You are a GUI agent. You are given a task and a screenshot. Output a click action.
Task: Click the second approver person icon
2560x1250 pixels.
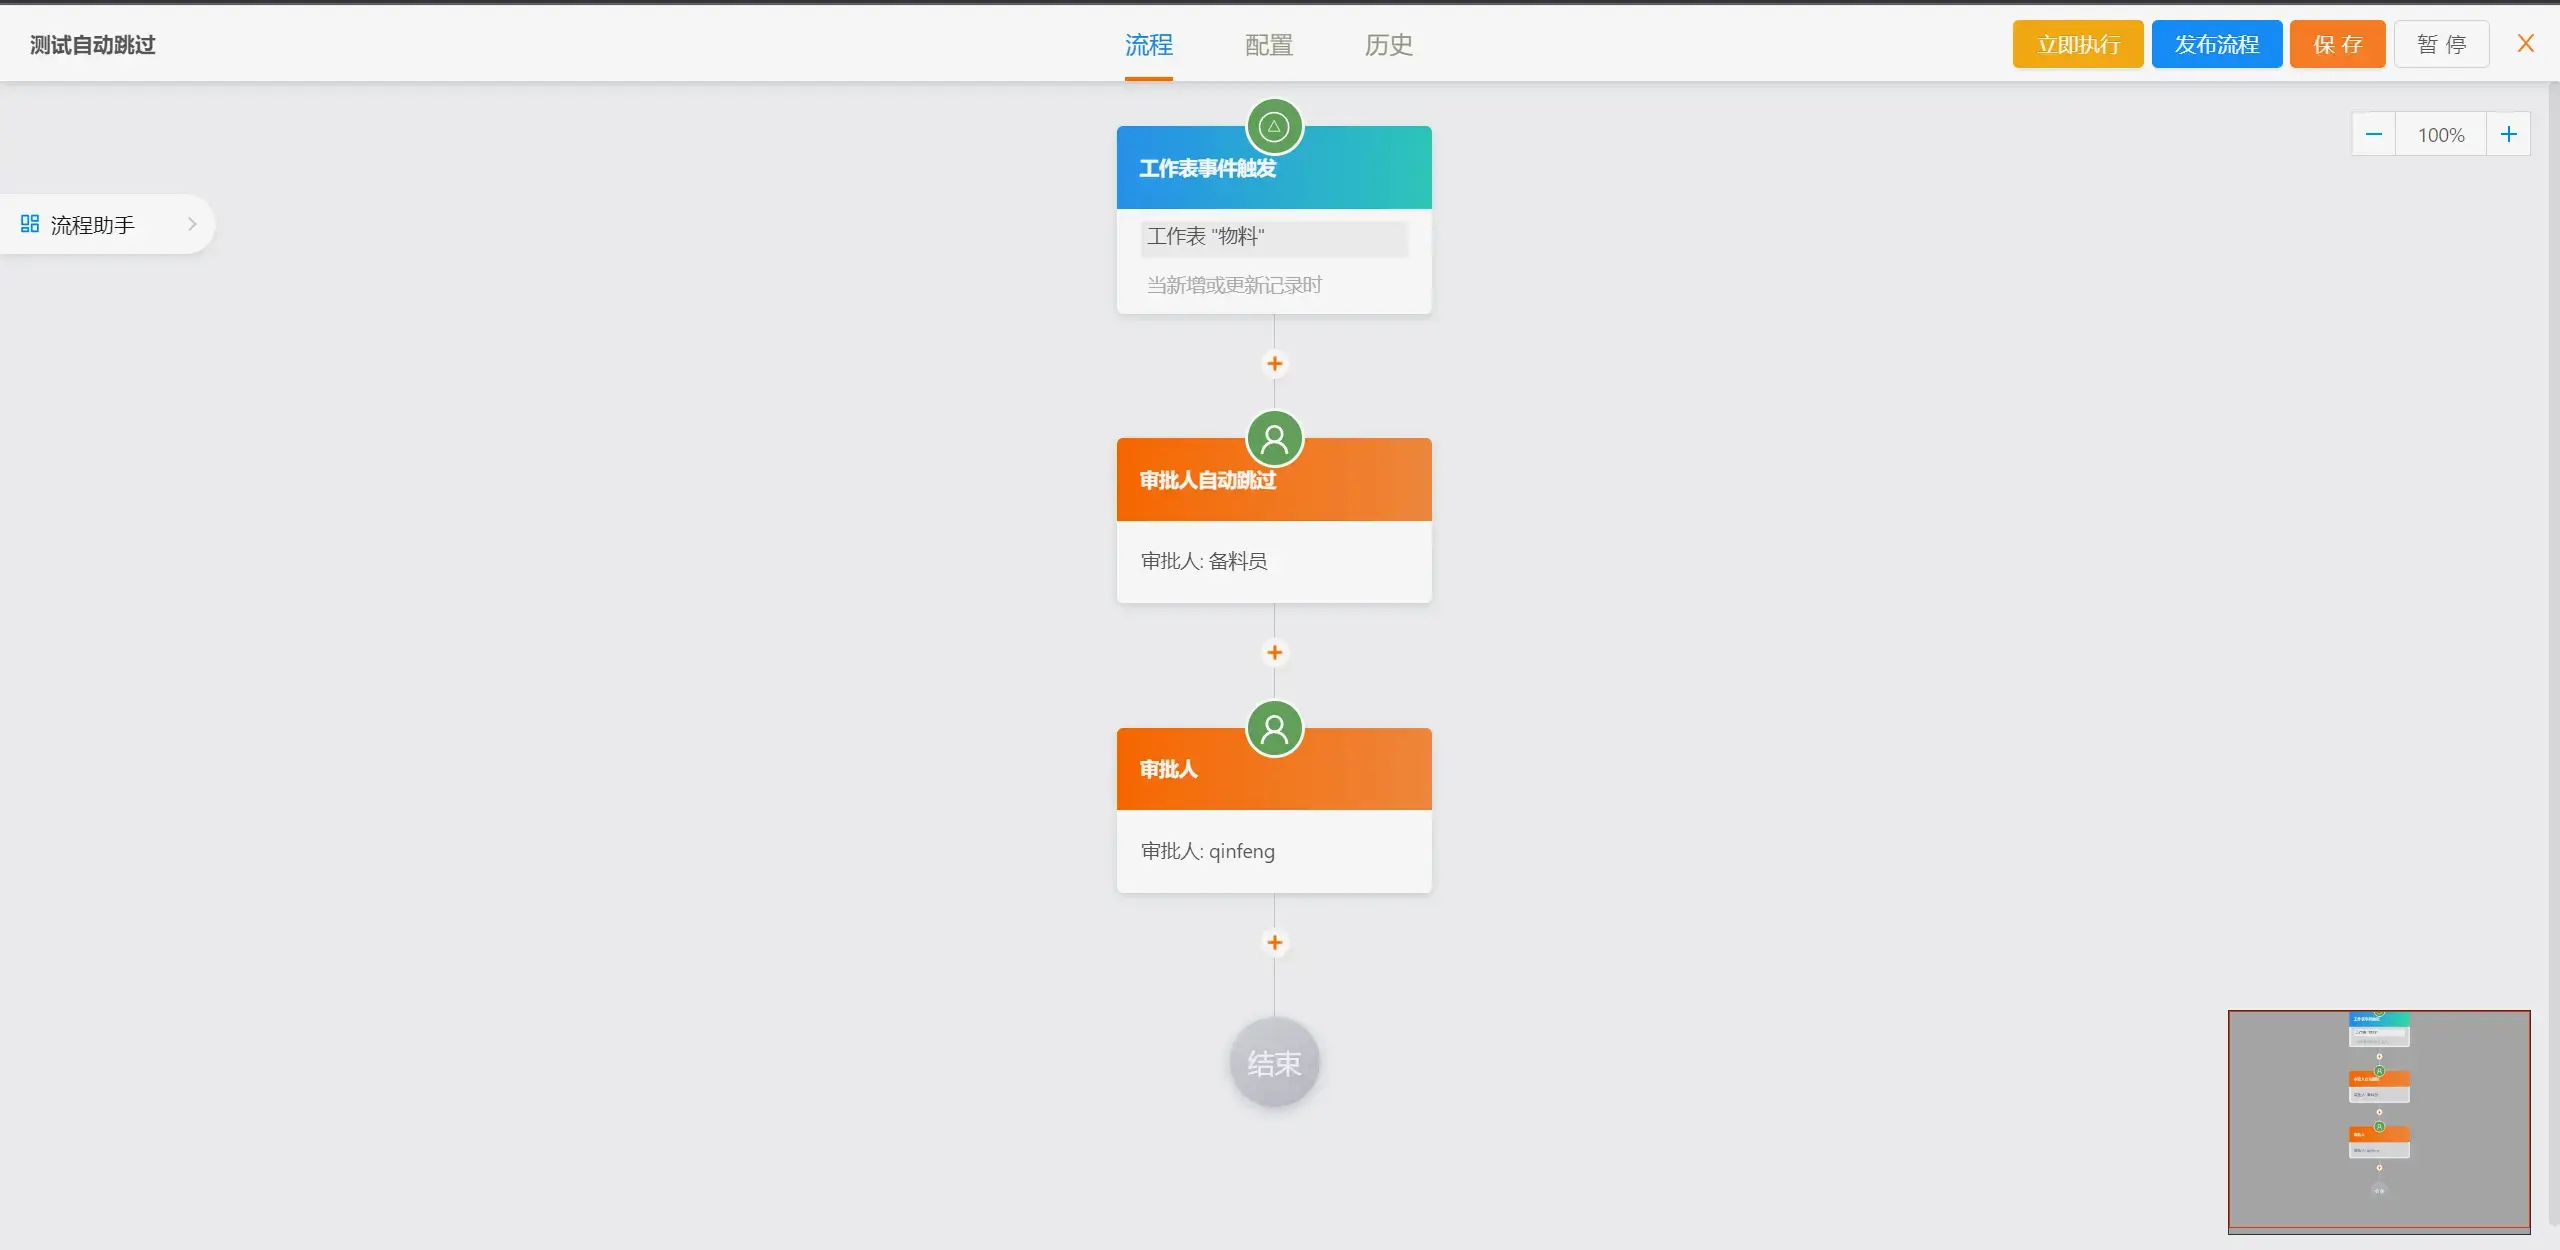coord(1273,728)
